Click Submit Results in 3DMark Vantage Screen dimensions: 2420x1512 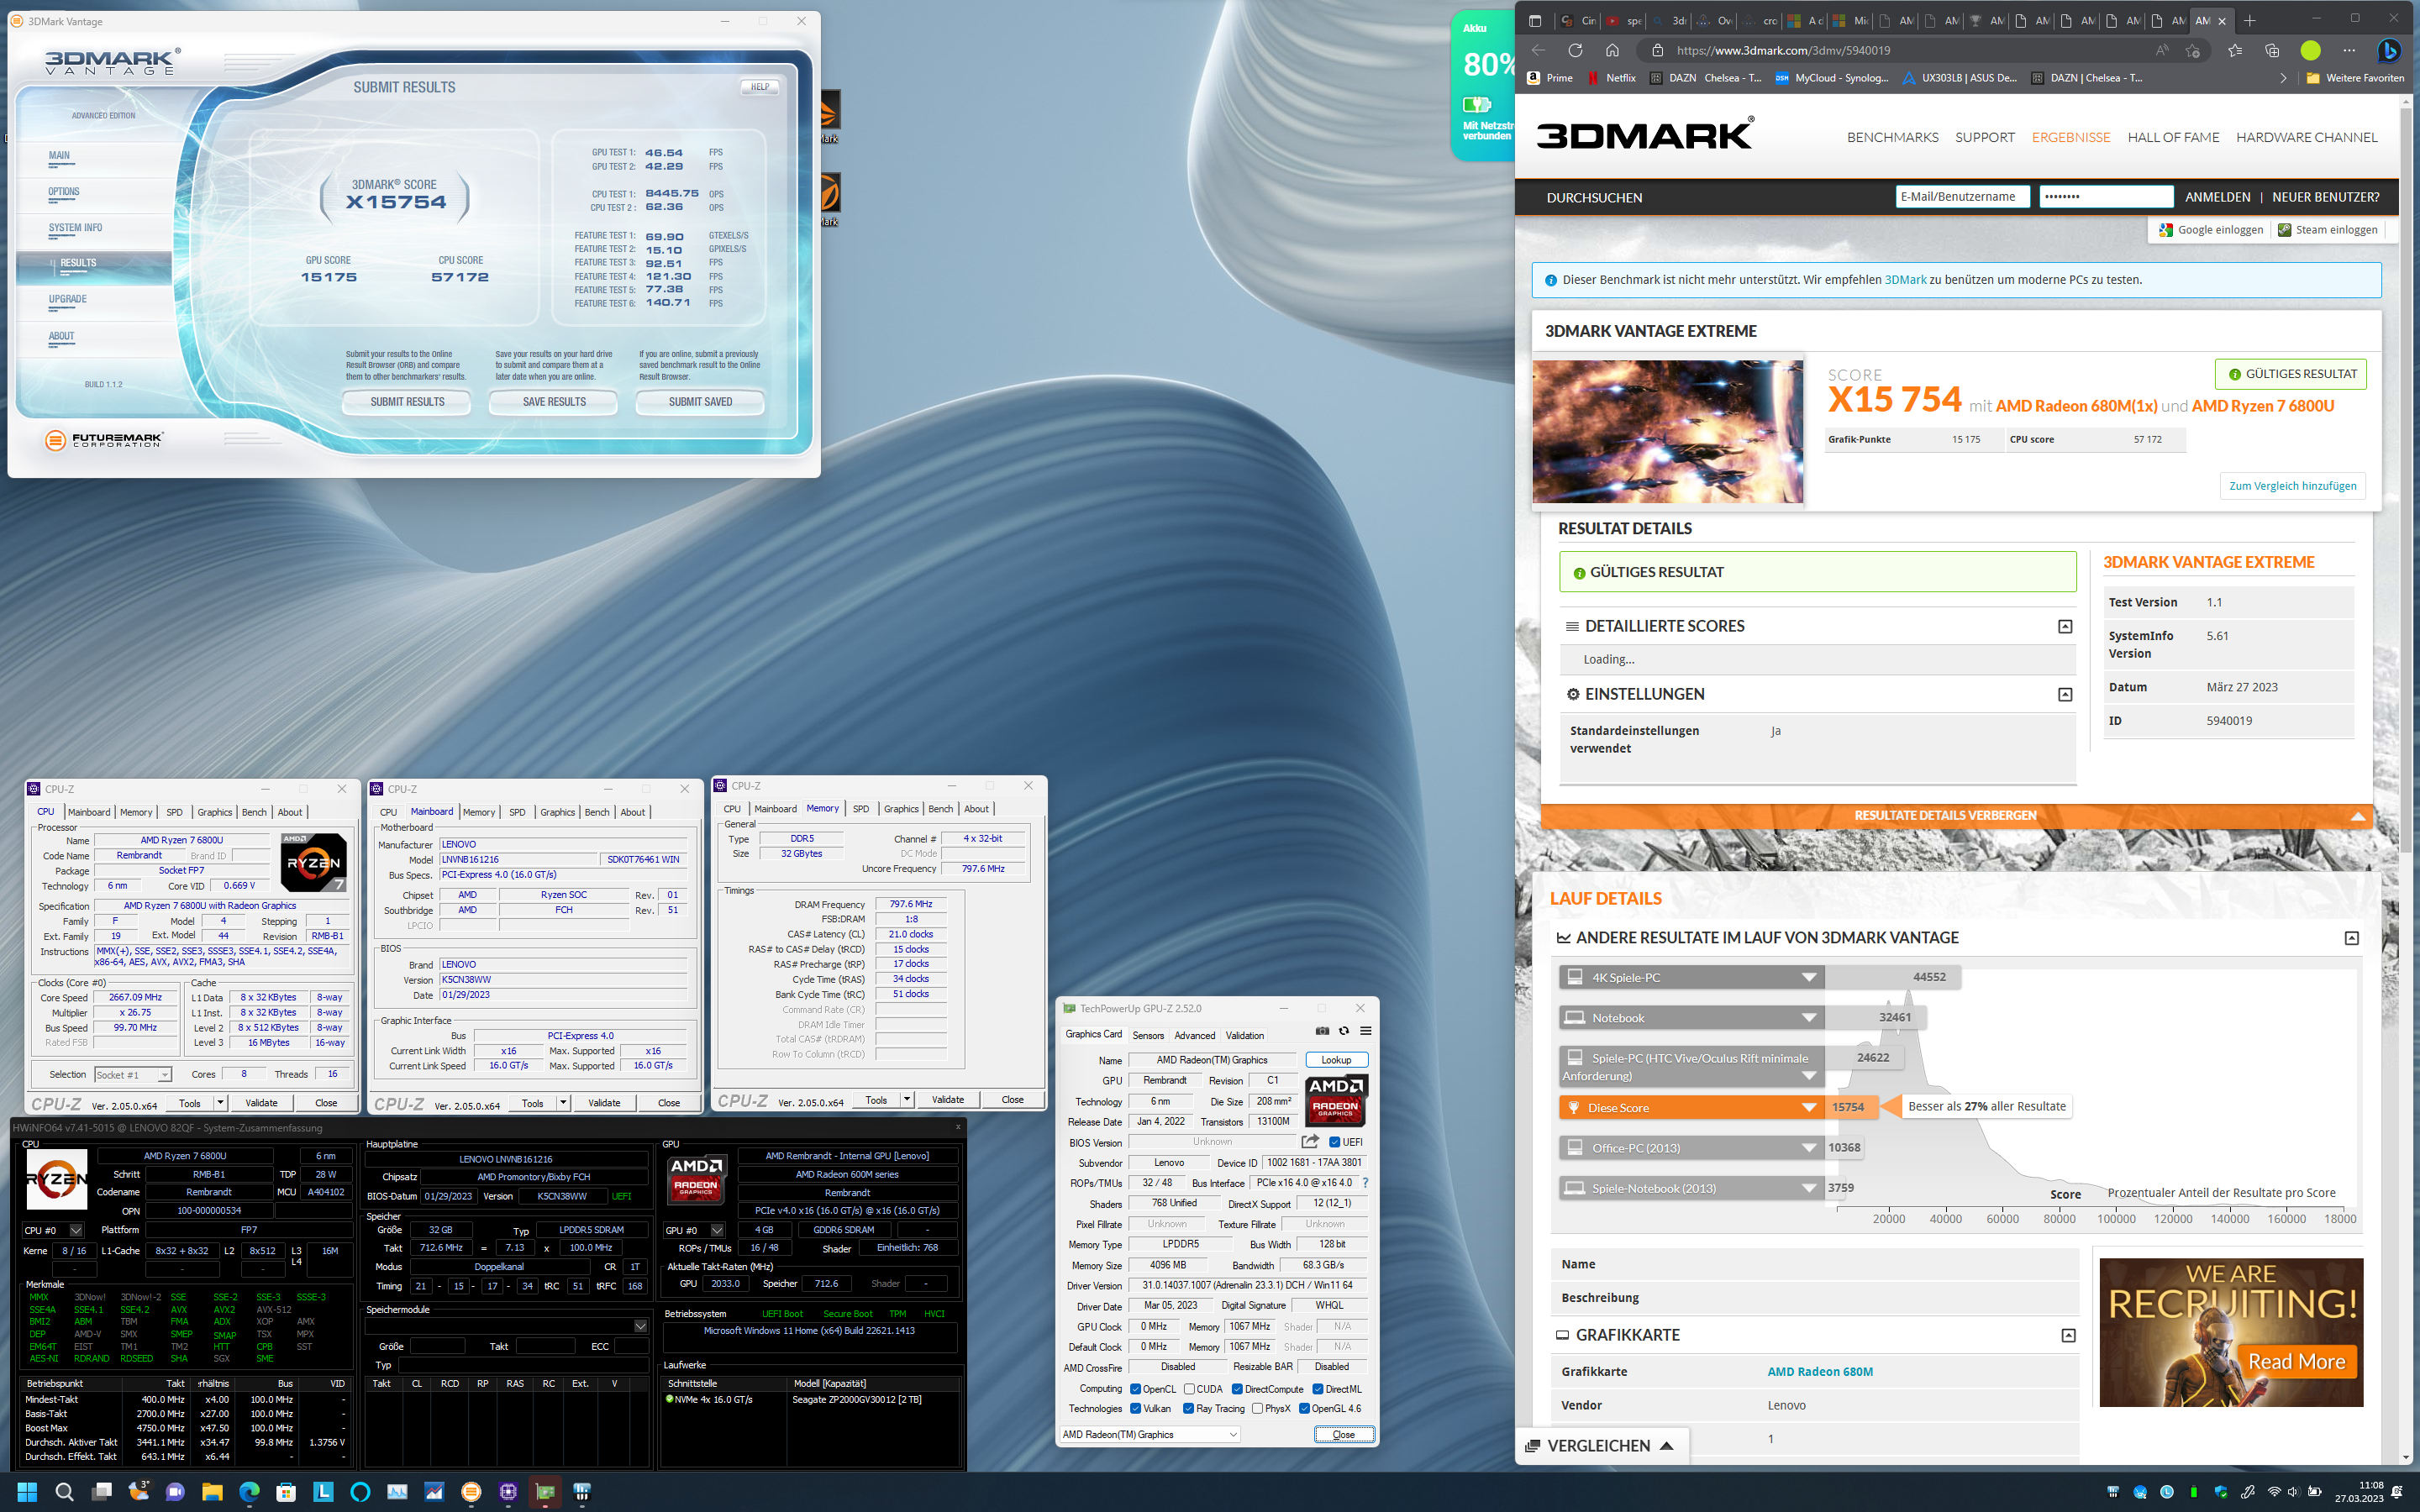tap(407, 402)
